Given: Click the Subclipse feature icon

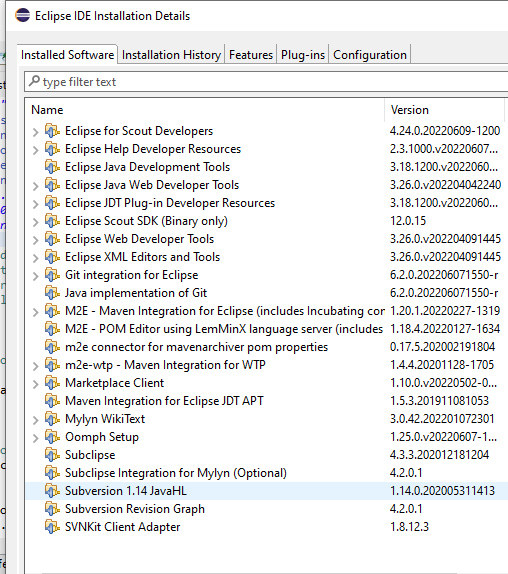Looking at the screenshot, I should pyautogui.click(x=52, y=455).
